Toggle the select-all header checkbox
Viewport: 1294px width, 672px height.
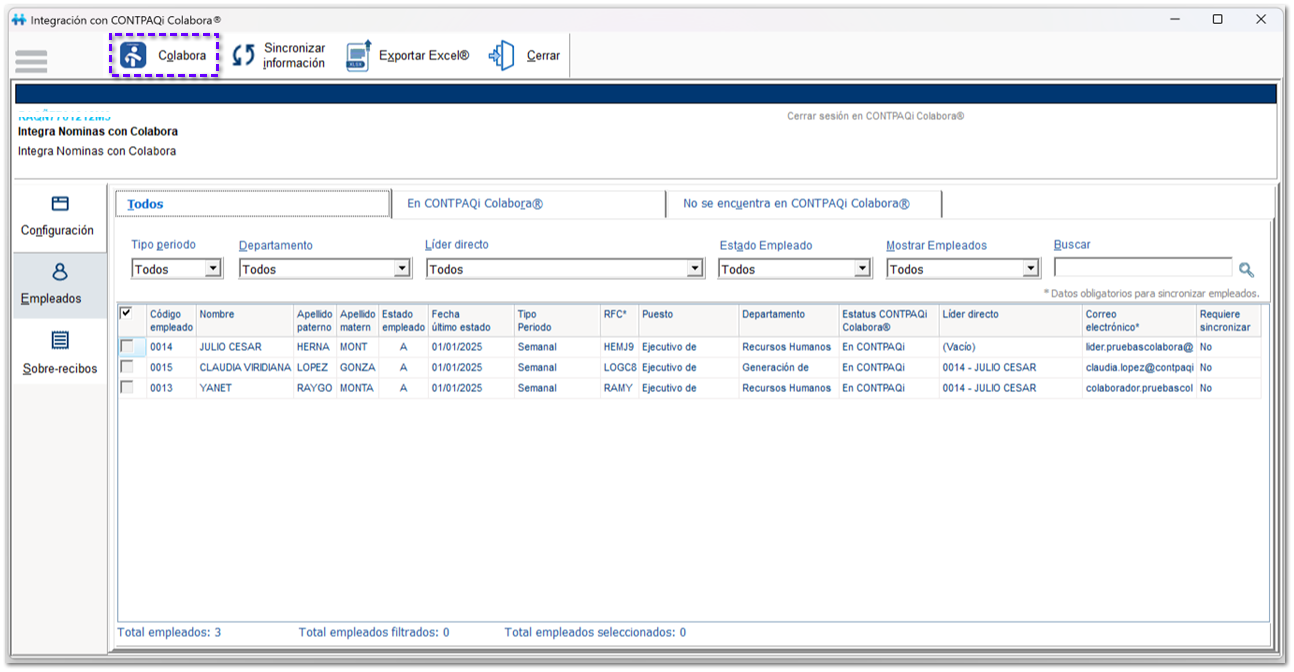(x=126, y=313)
